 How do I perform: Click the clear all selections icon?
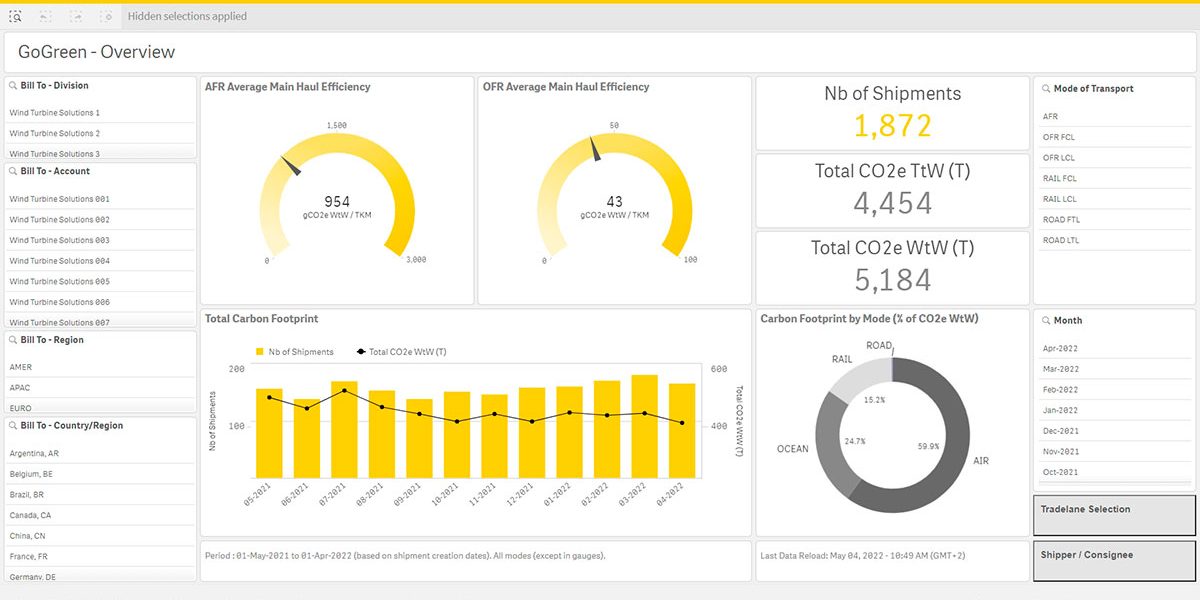106,16
